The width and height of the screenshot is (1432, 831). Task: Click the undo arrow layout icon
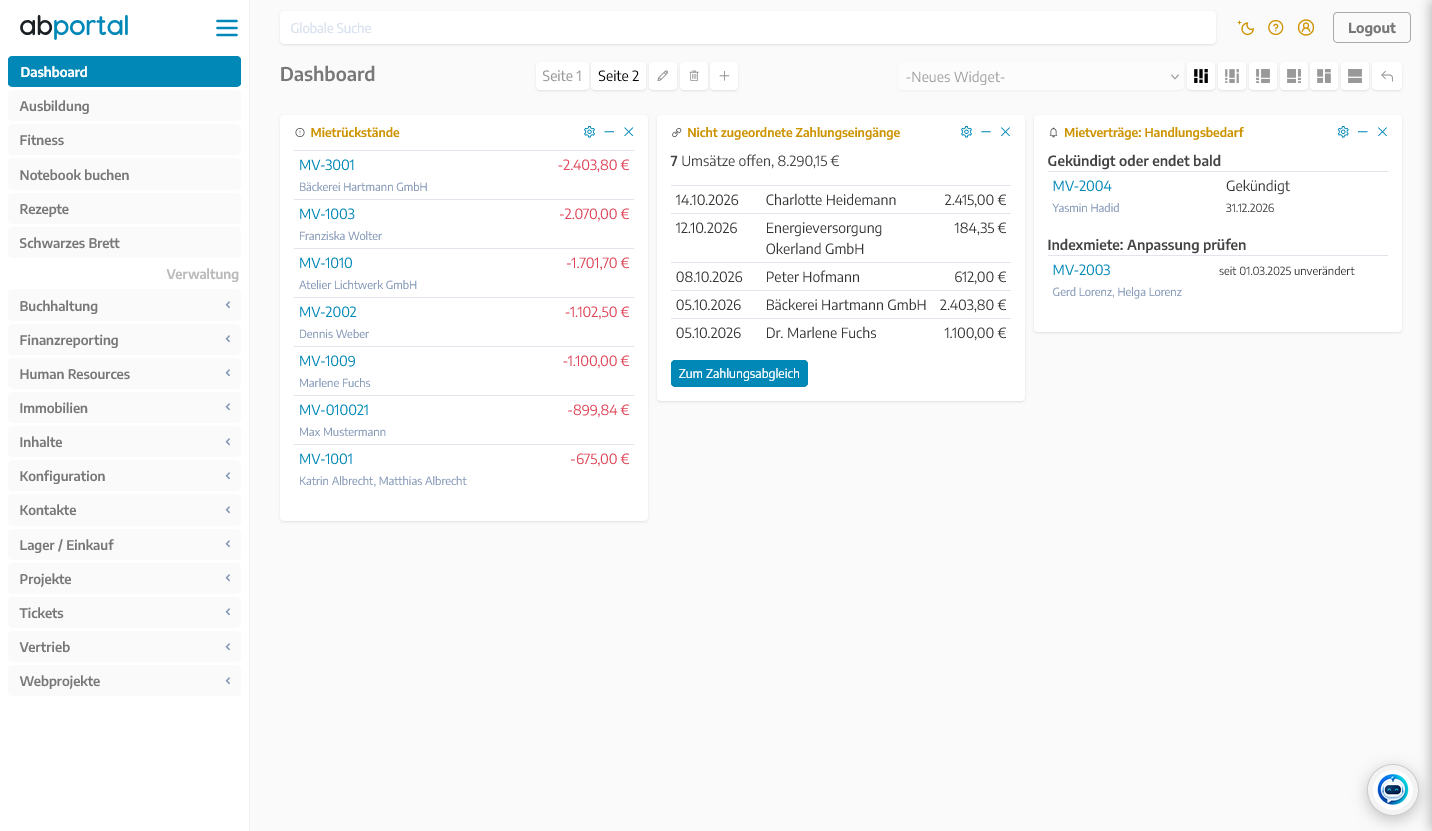point(1387,76)
